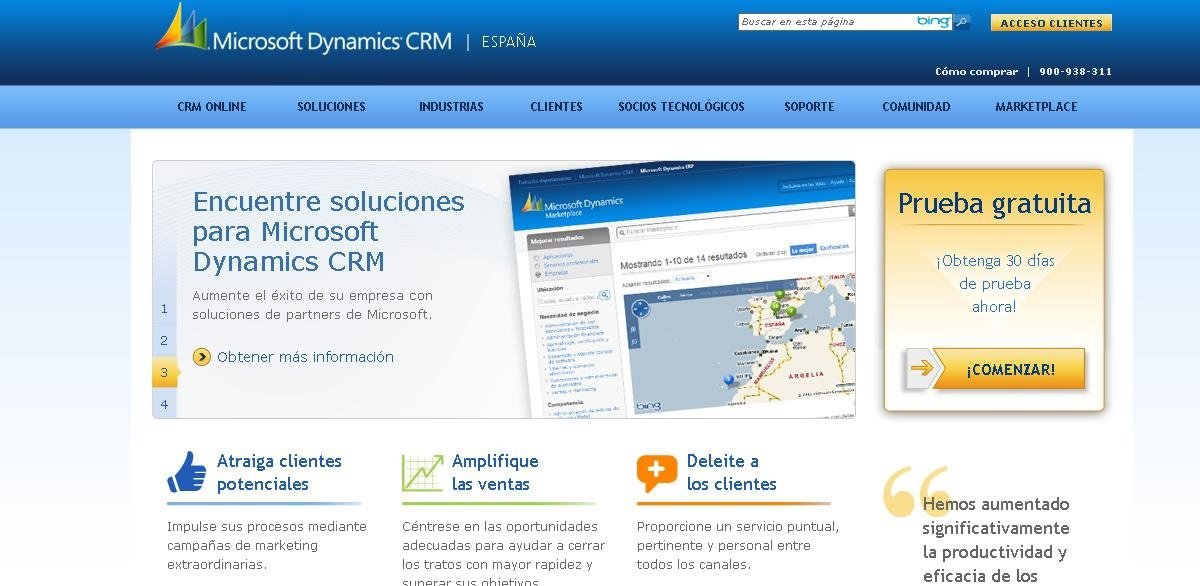The width and height of the screenshot is (1200, 586).
Task: Open the Soluciones navigation menu
Action: pyautogui.click(x=331, y=107)
